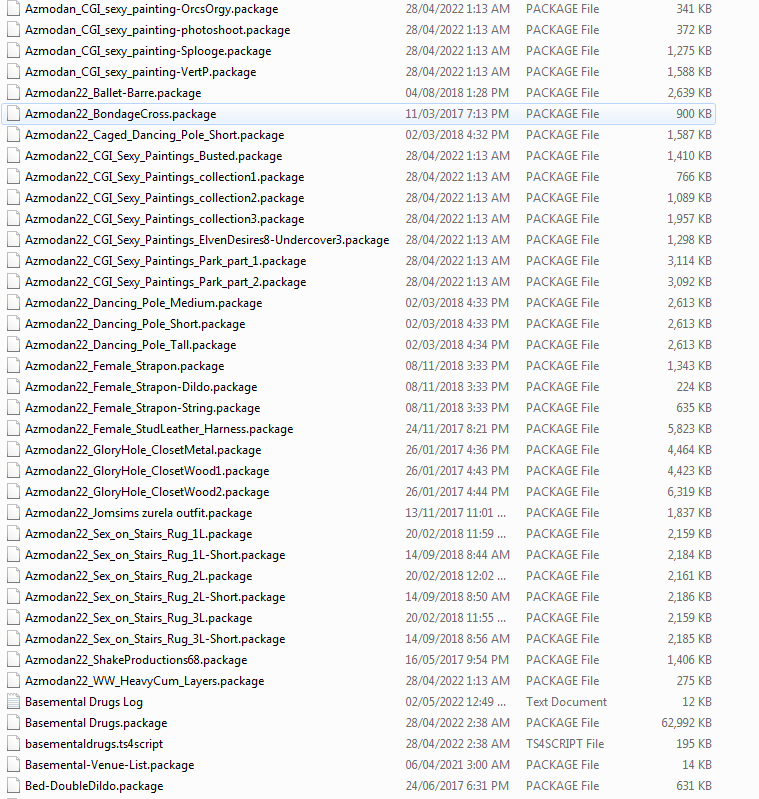Select the file name Azmodan22_CGI_Sexy_Paintings_ElvenDesires8-Undercover3.package
The width and height of the screenshot is (759, 799).
(207, 240)
